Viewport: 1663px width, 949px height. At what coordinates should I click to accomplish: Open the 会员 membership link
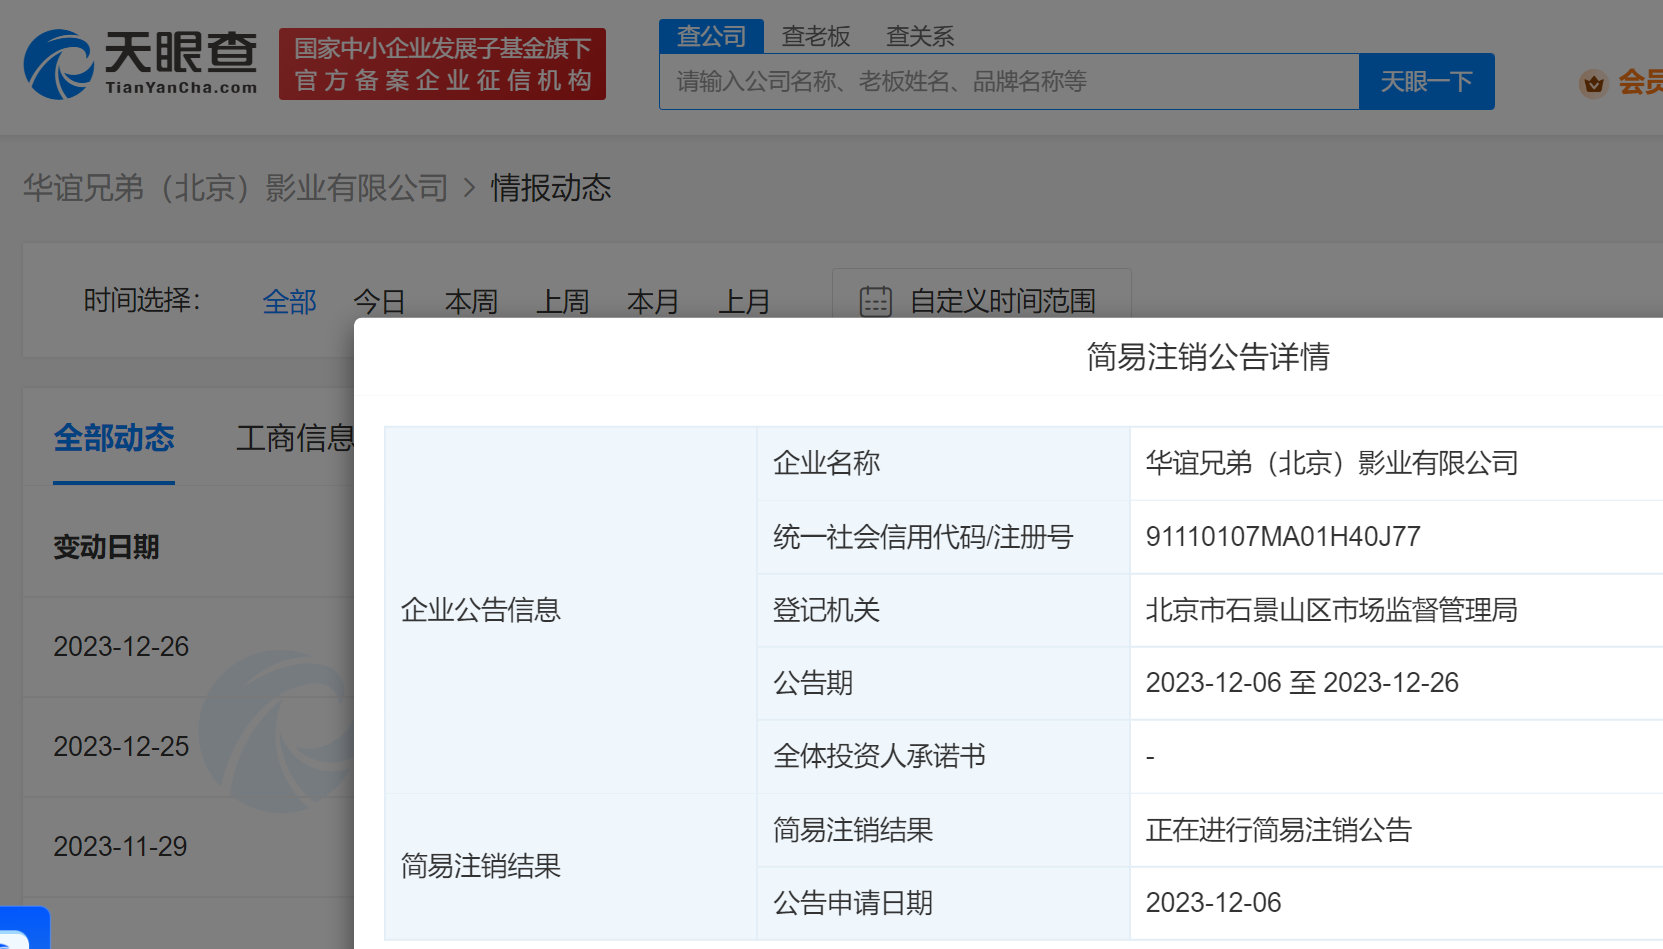1640,82
